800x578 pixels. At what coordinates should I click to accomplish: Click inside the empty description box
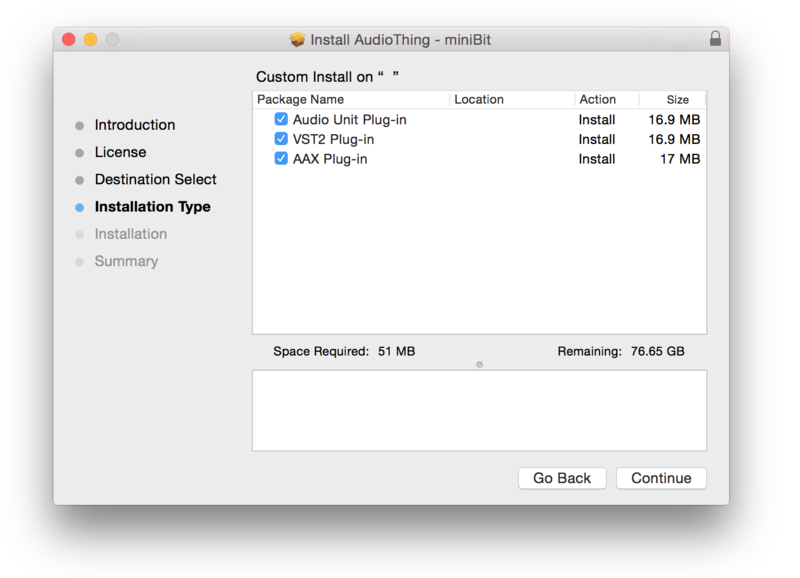coord(479,410)
